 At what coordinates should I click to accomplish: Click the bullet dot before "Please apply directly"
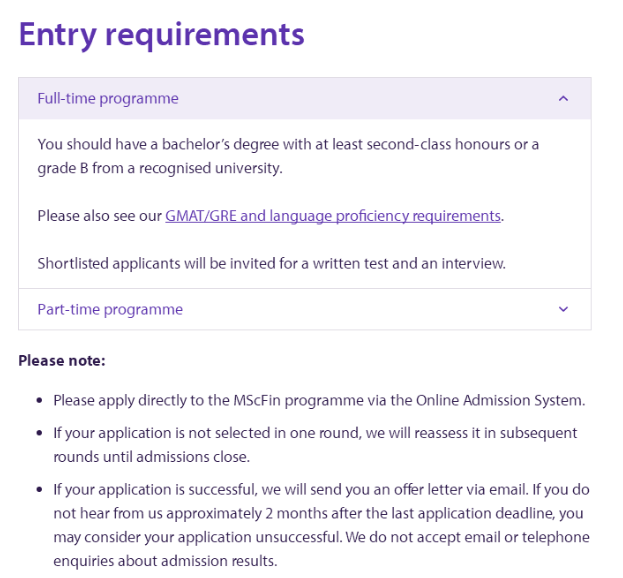[x=39, y=401]
